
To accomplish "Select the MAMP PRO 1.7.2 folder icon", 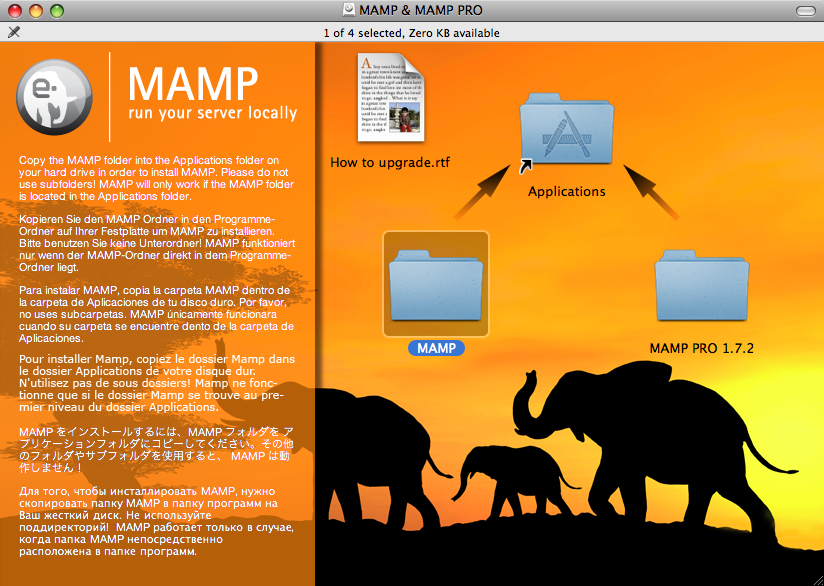I will [701, 284].
